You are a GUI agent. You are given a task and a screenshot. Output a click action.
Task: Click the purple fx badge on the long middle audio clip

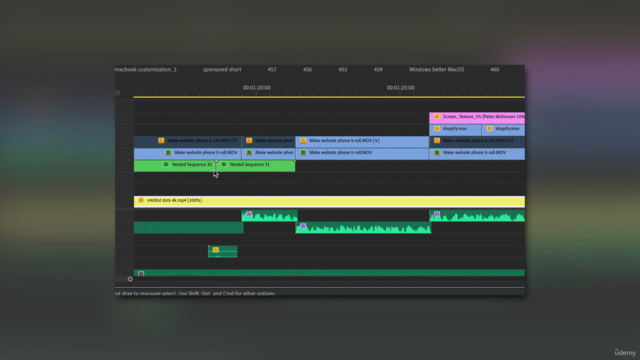[x=303, y=226]
